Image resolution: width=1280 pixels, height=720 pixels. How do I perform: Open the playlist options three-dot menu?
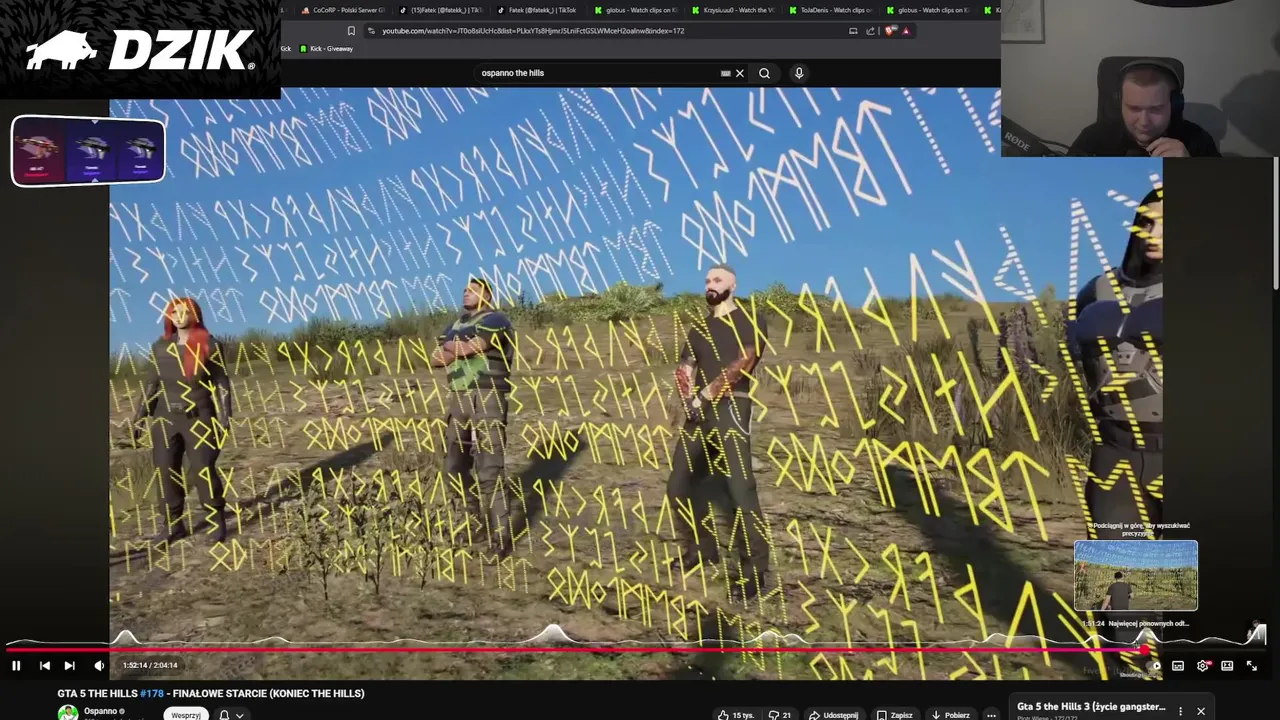pos(1180,711)
